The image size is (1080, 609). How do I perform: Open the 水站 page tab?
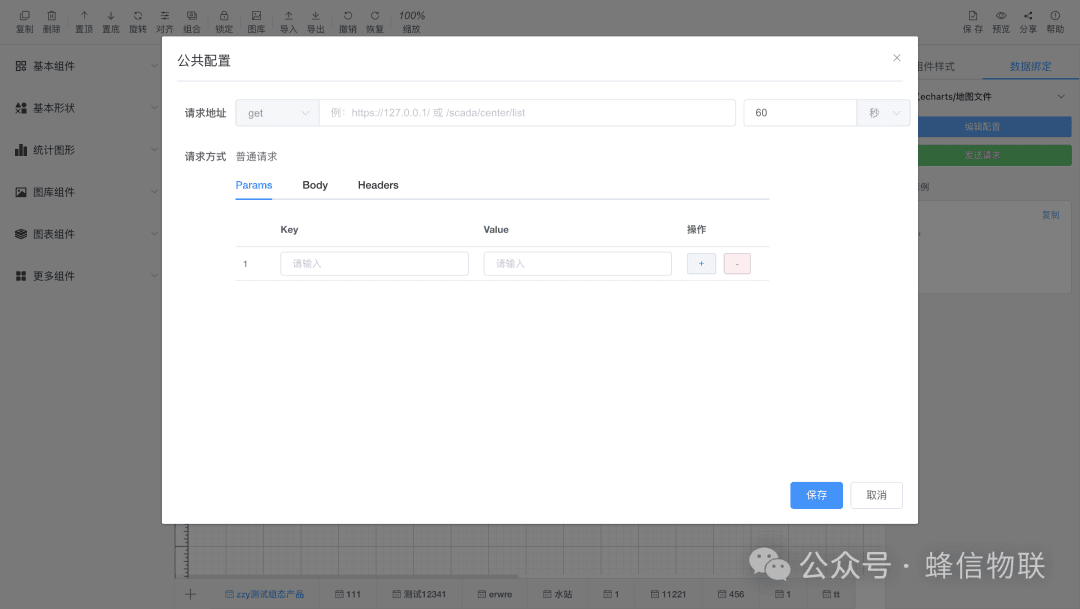click(x=557, y=594)
